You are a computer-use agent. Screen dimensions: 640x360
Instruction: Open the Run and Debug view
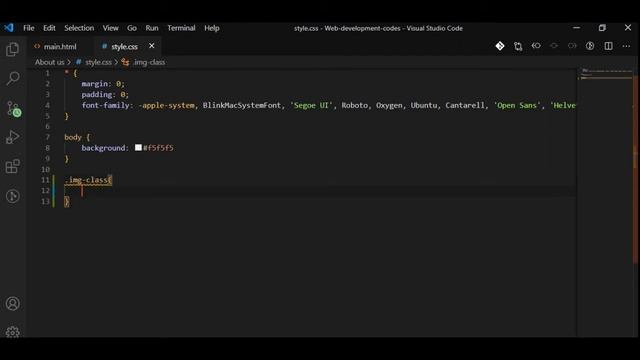tap(13, 137)
